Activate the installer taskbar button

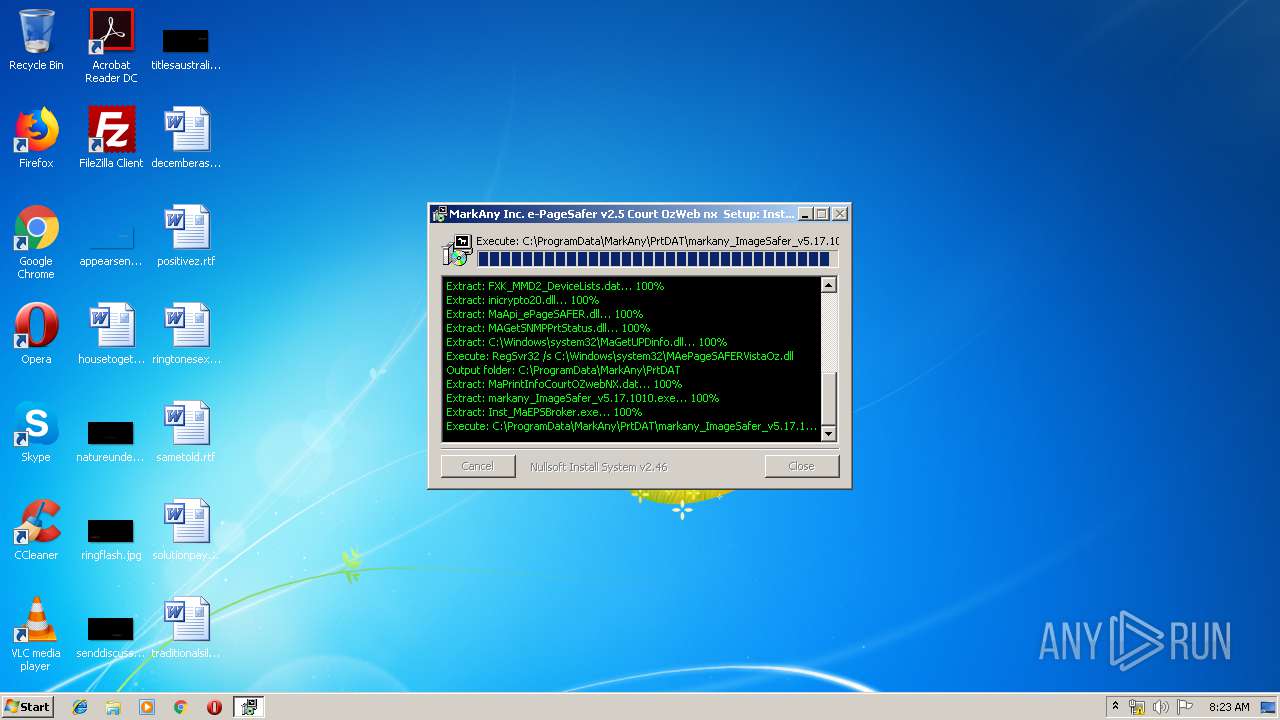click(248, 707)
